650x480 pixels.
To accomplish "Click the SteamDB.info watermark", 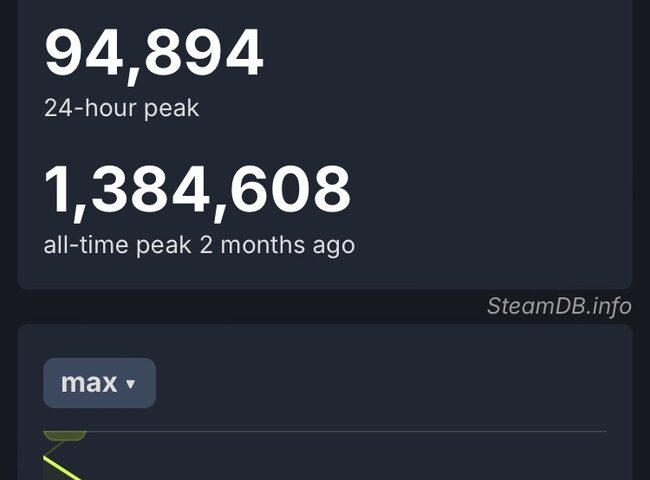I will (x=559, y=306).
